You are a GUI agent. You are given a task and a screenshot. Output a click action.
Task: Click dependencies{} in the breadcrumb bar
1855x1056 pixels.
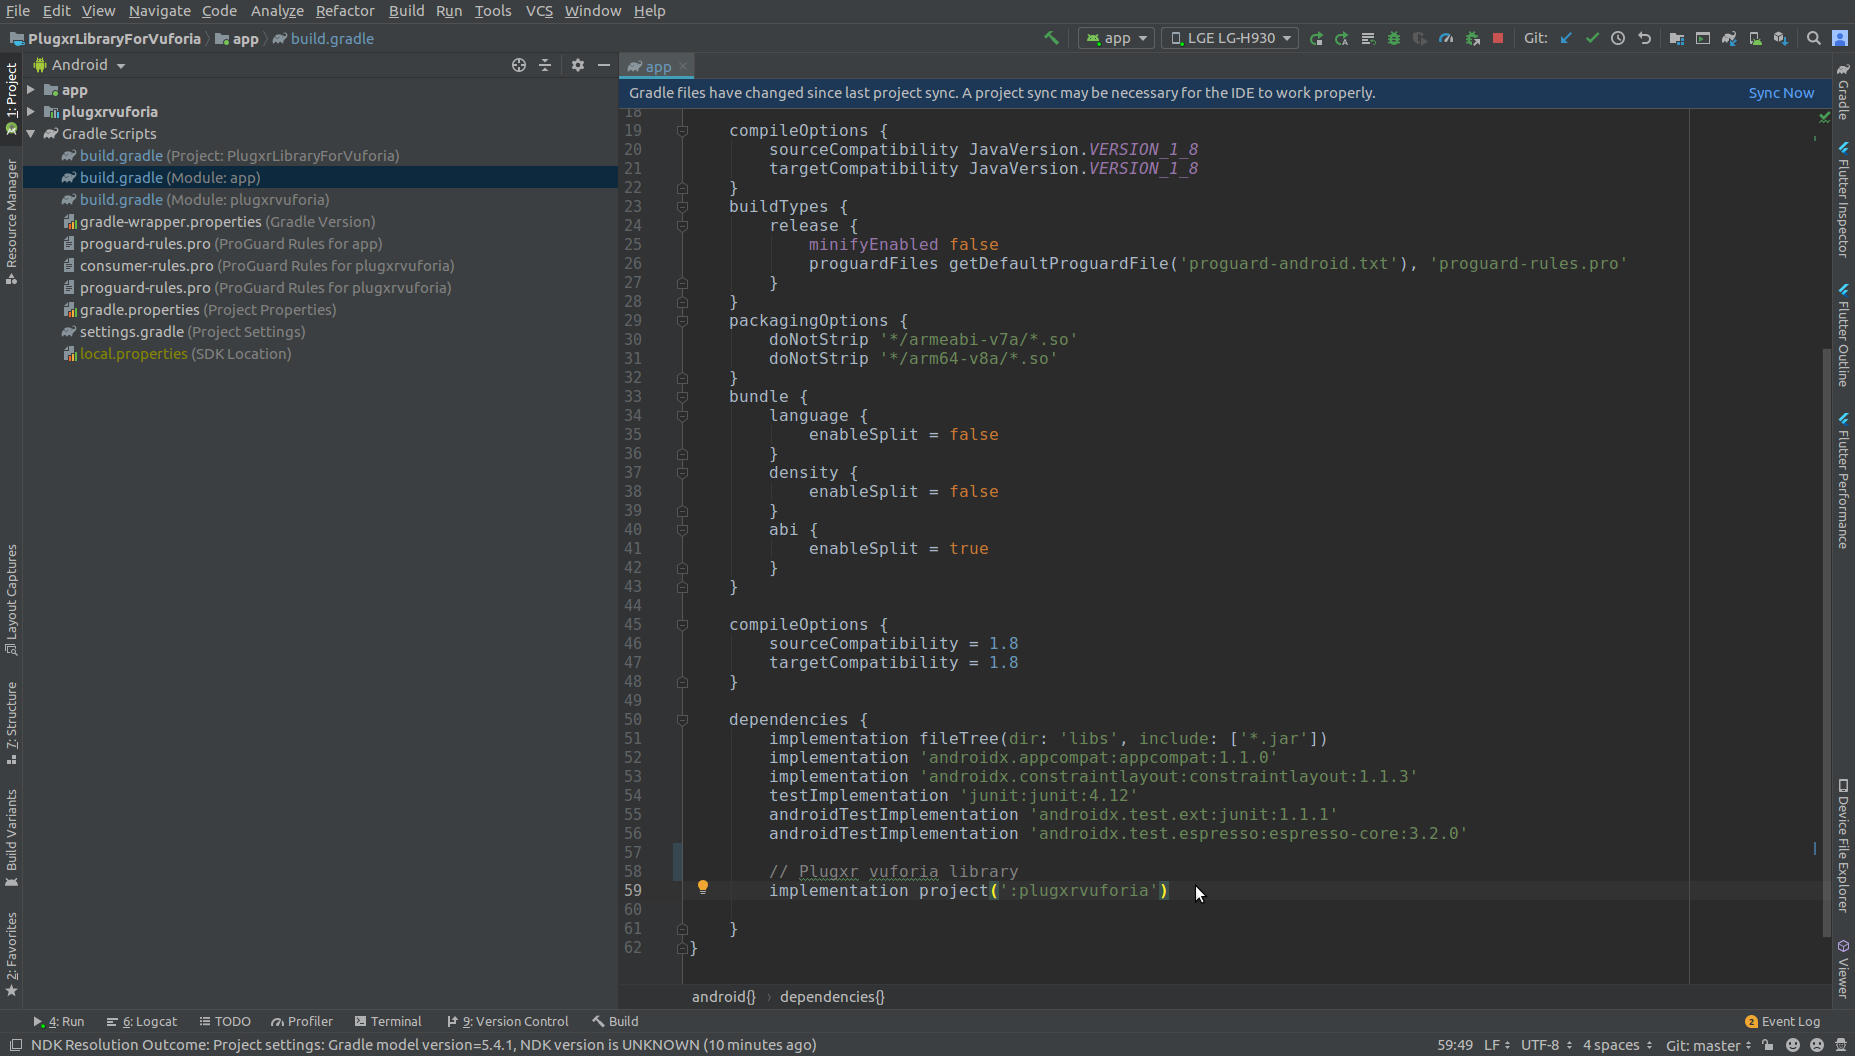tap(832, 997)
